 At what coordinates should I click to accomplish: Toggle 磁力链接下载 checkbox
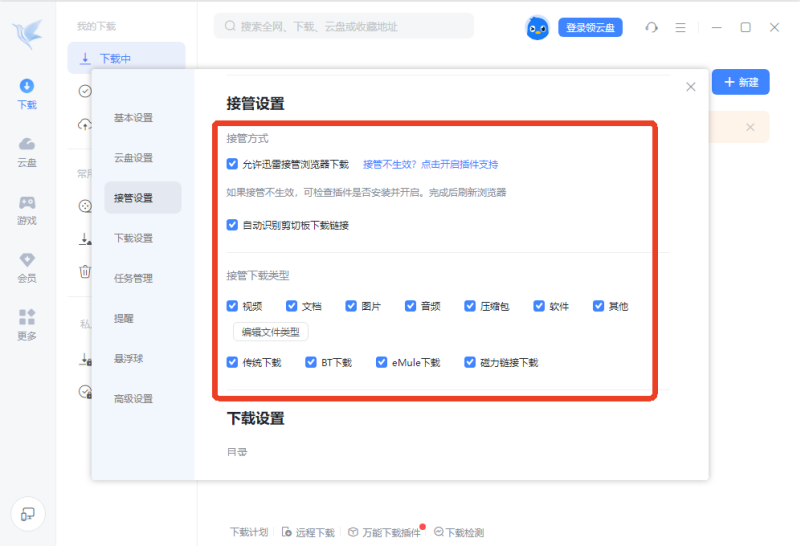pyautogui.click(x=470, y=362)
